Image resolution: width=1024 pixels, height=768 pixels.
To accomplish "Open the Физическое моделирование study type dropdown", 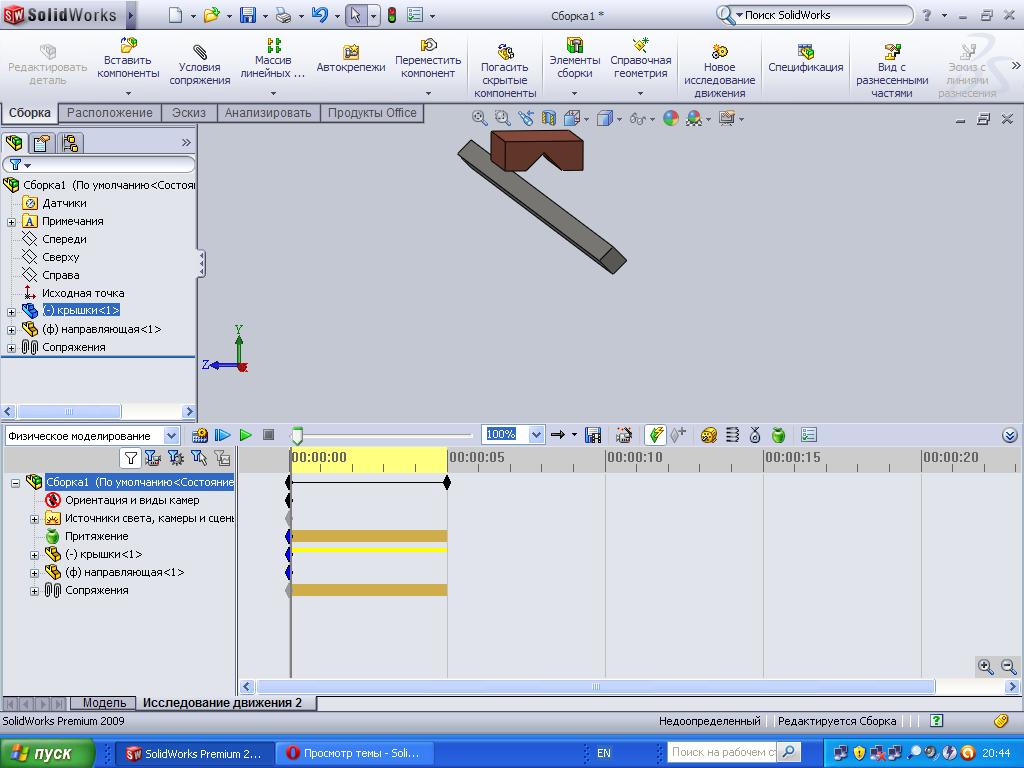I will tap(171, 435).
